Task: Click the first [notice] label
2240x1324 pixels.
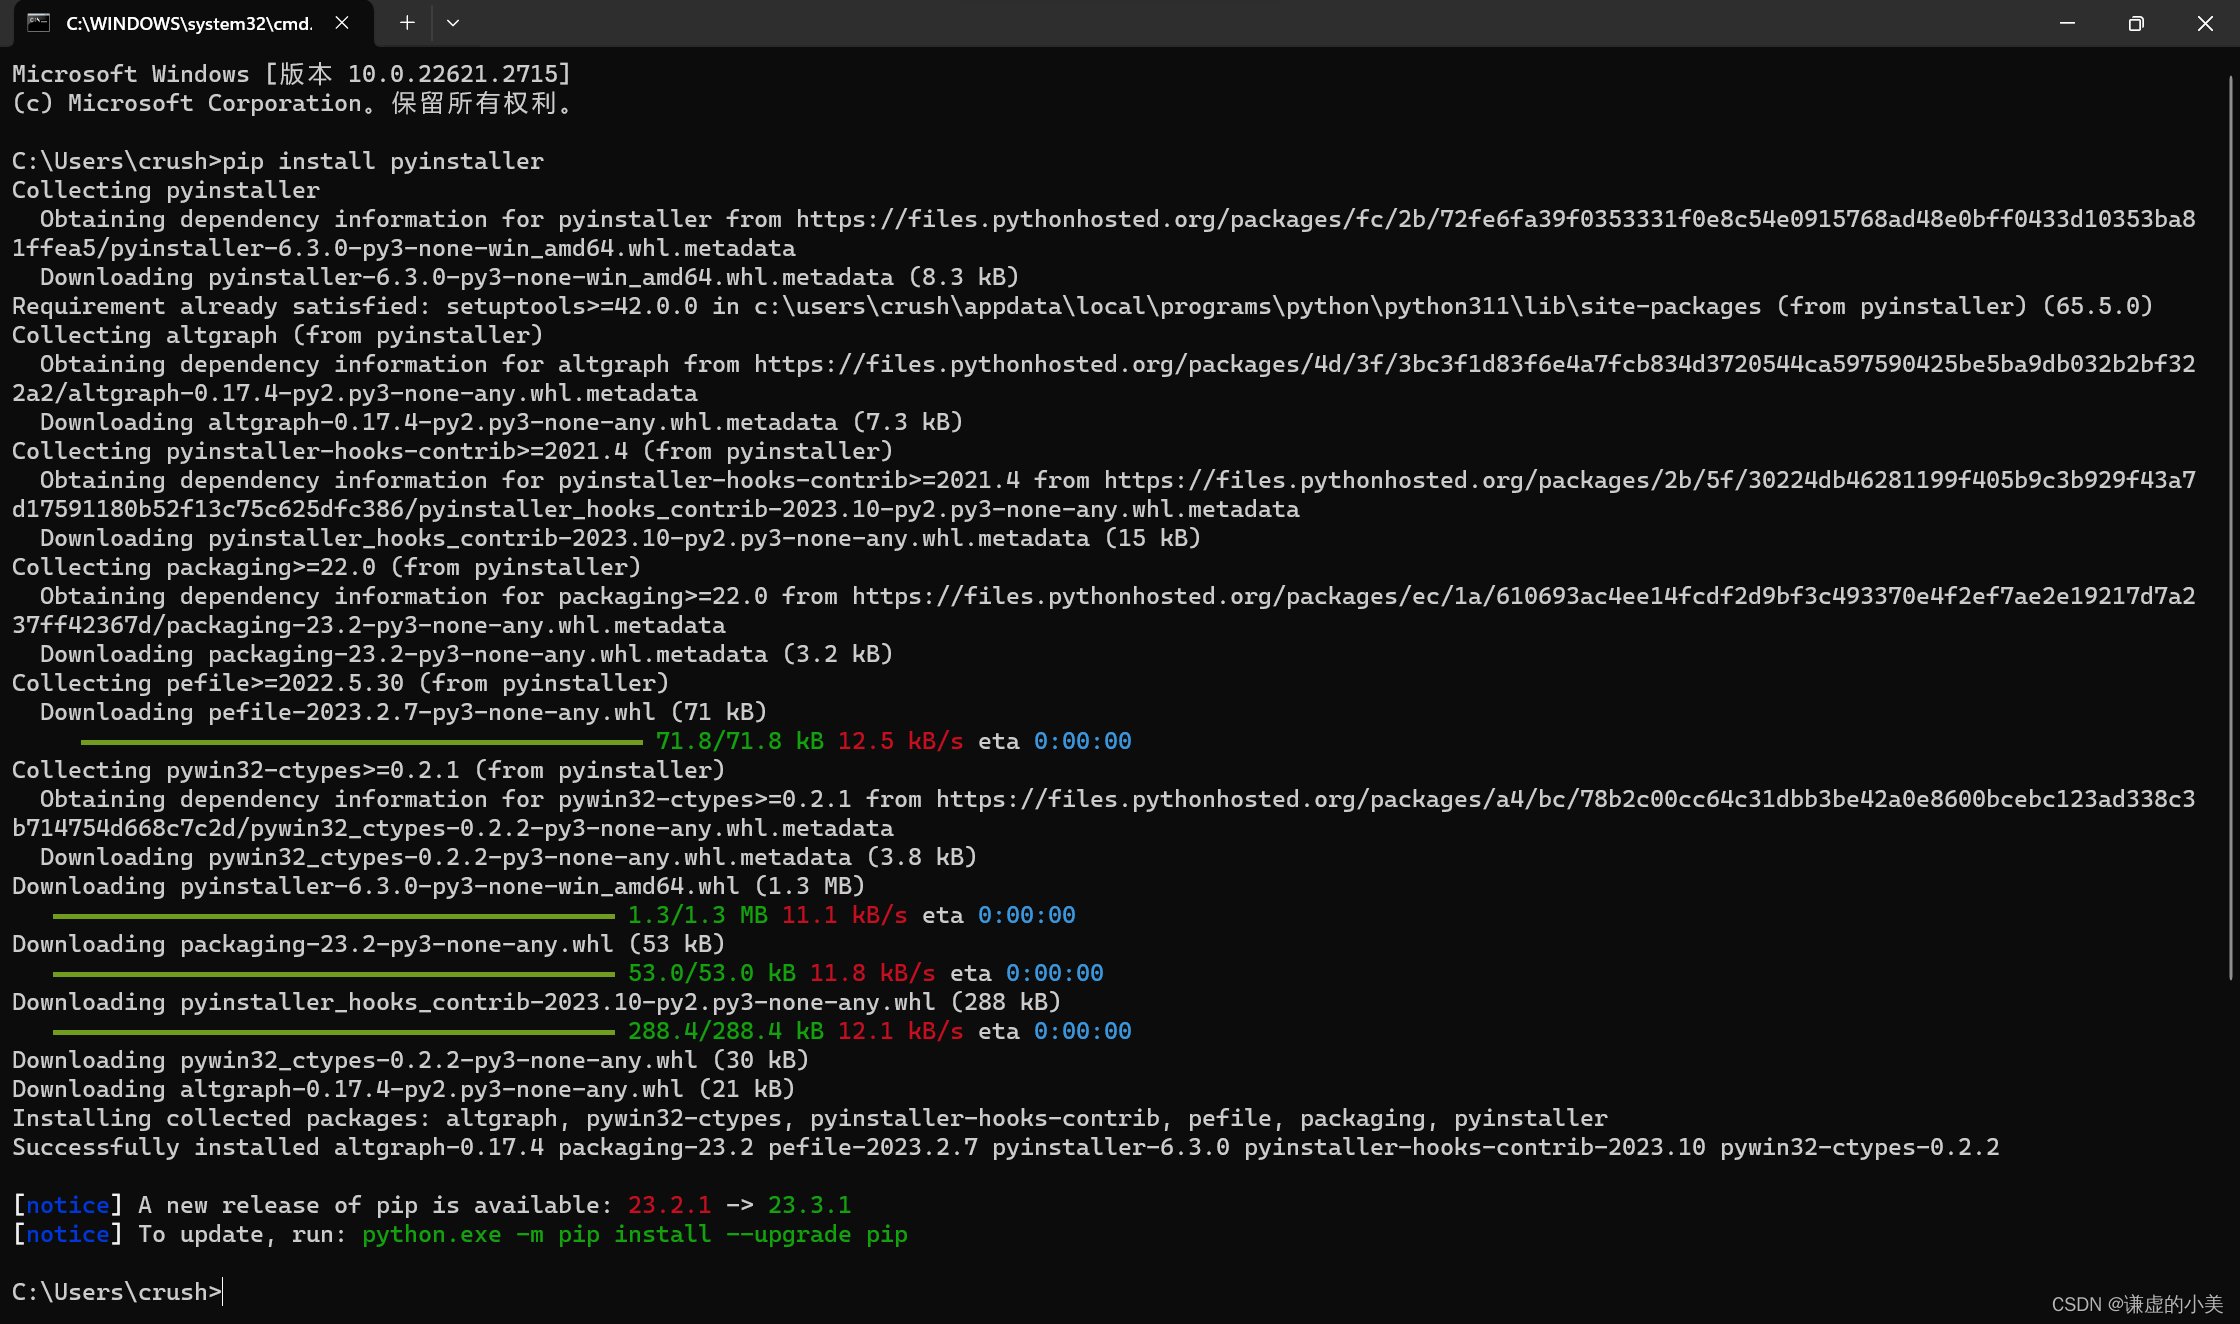Action: 64,1205
